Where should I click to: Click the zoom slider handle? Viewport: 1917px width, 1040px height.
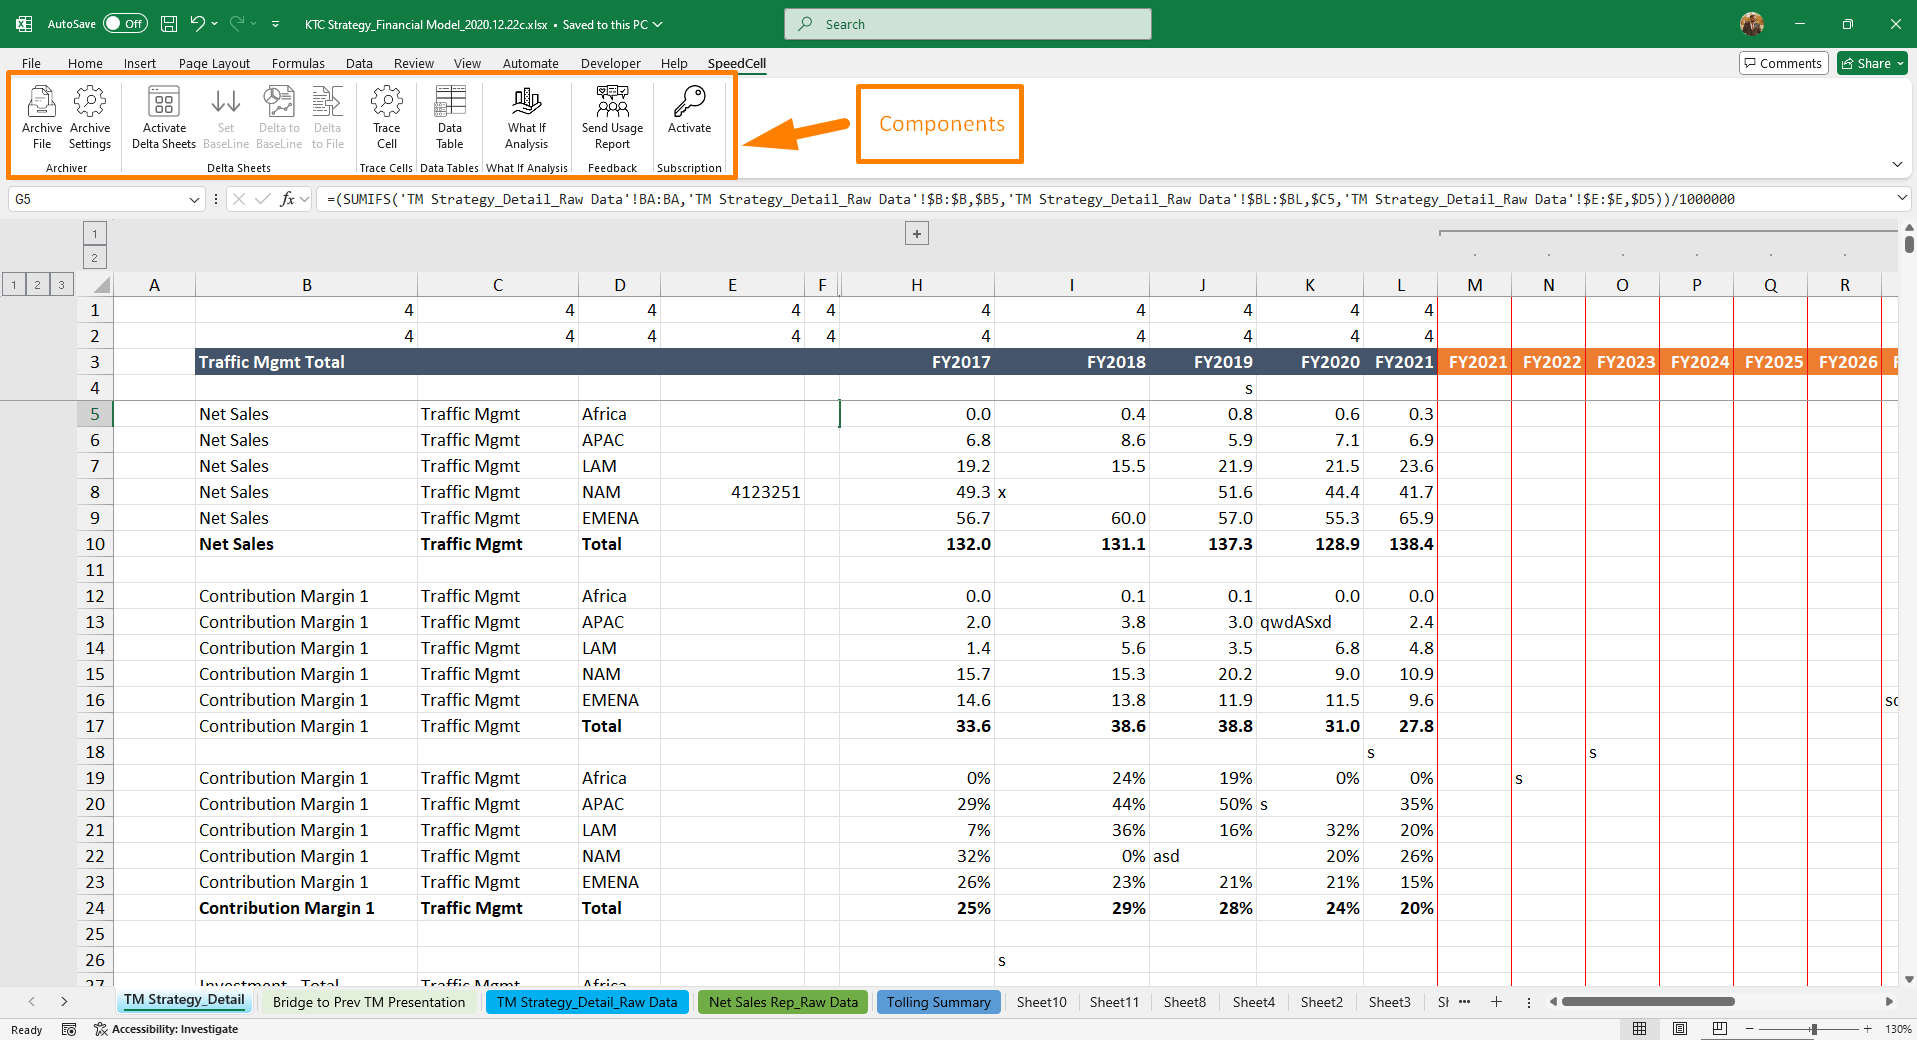(1813, 1029)
